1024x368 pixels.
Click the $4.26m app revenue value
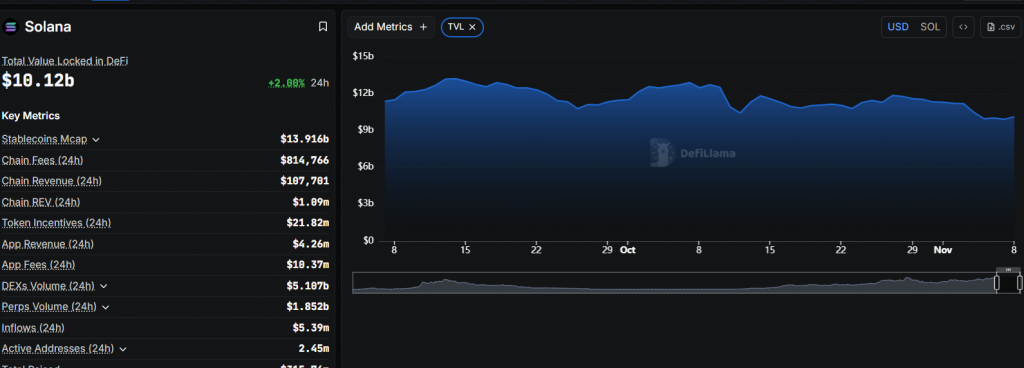(311, 244)
